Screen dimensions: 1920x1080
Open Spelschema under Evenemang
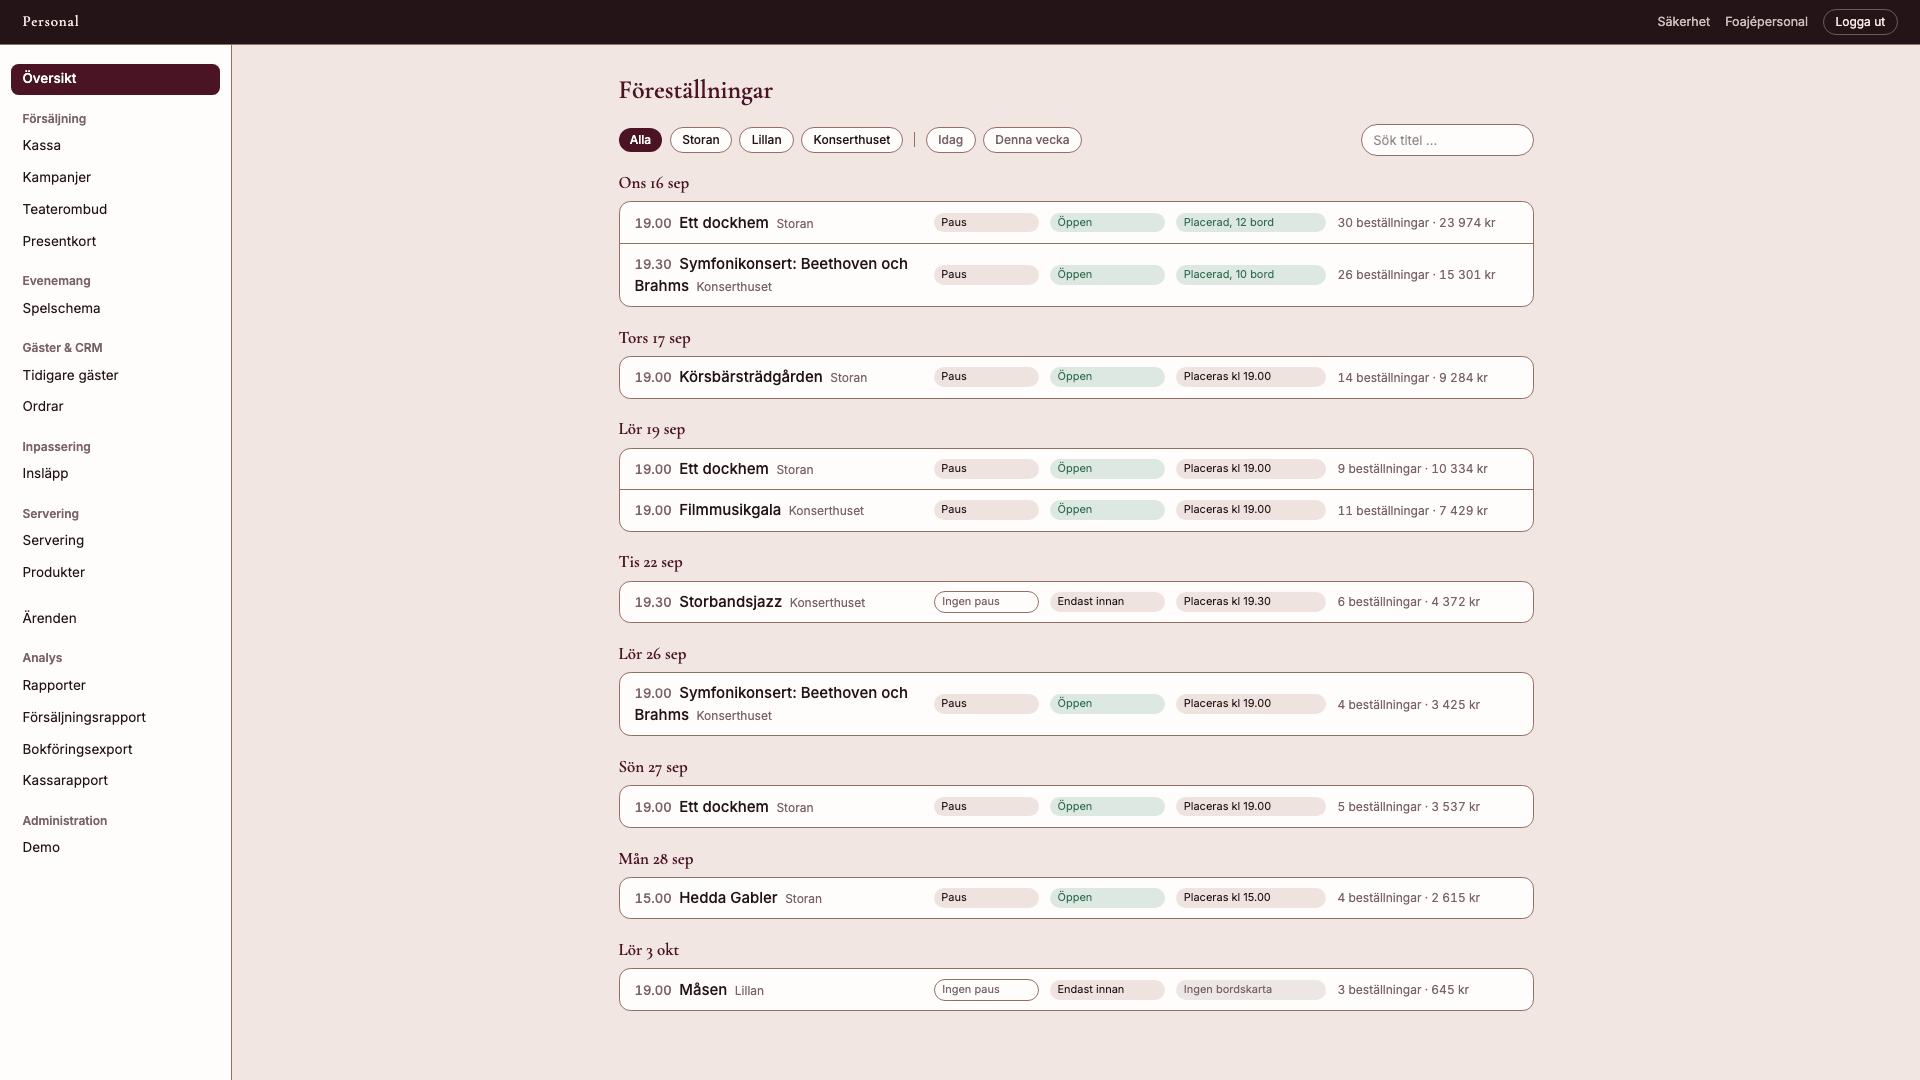coord(115,308)
